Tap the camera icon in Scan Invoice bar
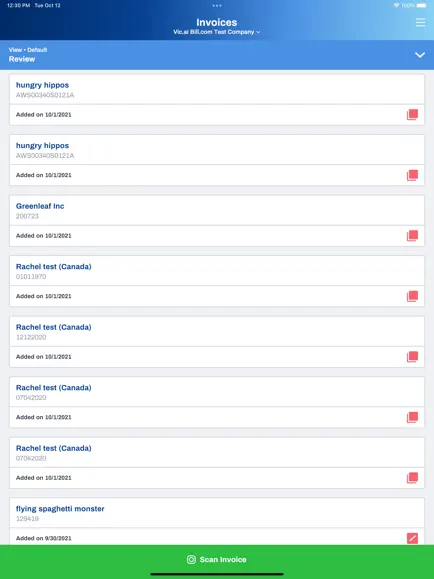 click(x=191, y=559)
